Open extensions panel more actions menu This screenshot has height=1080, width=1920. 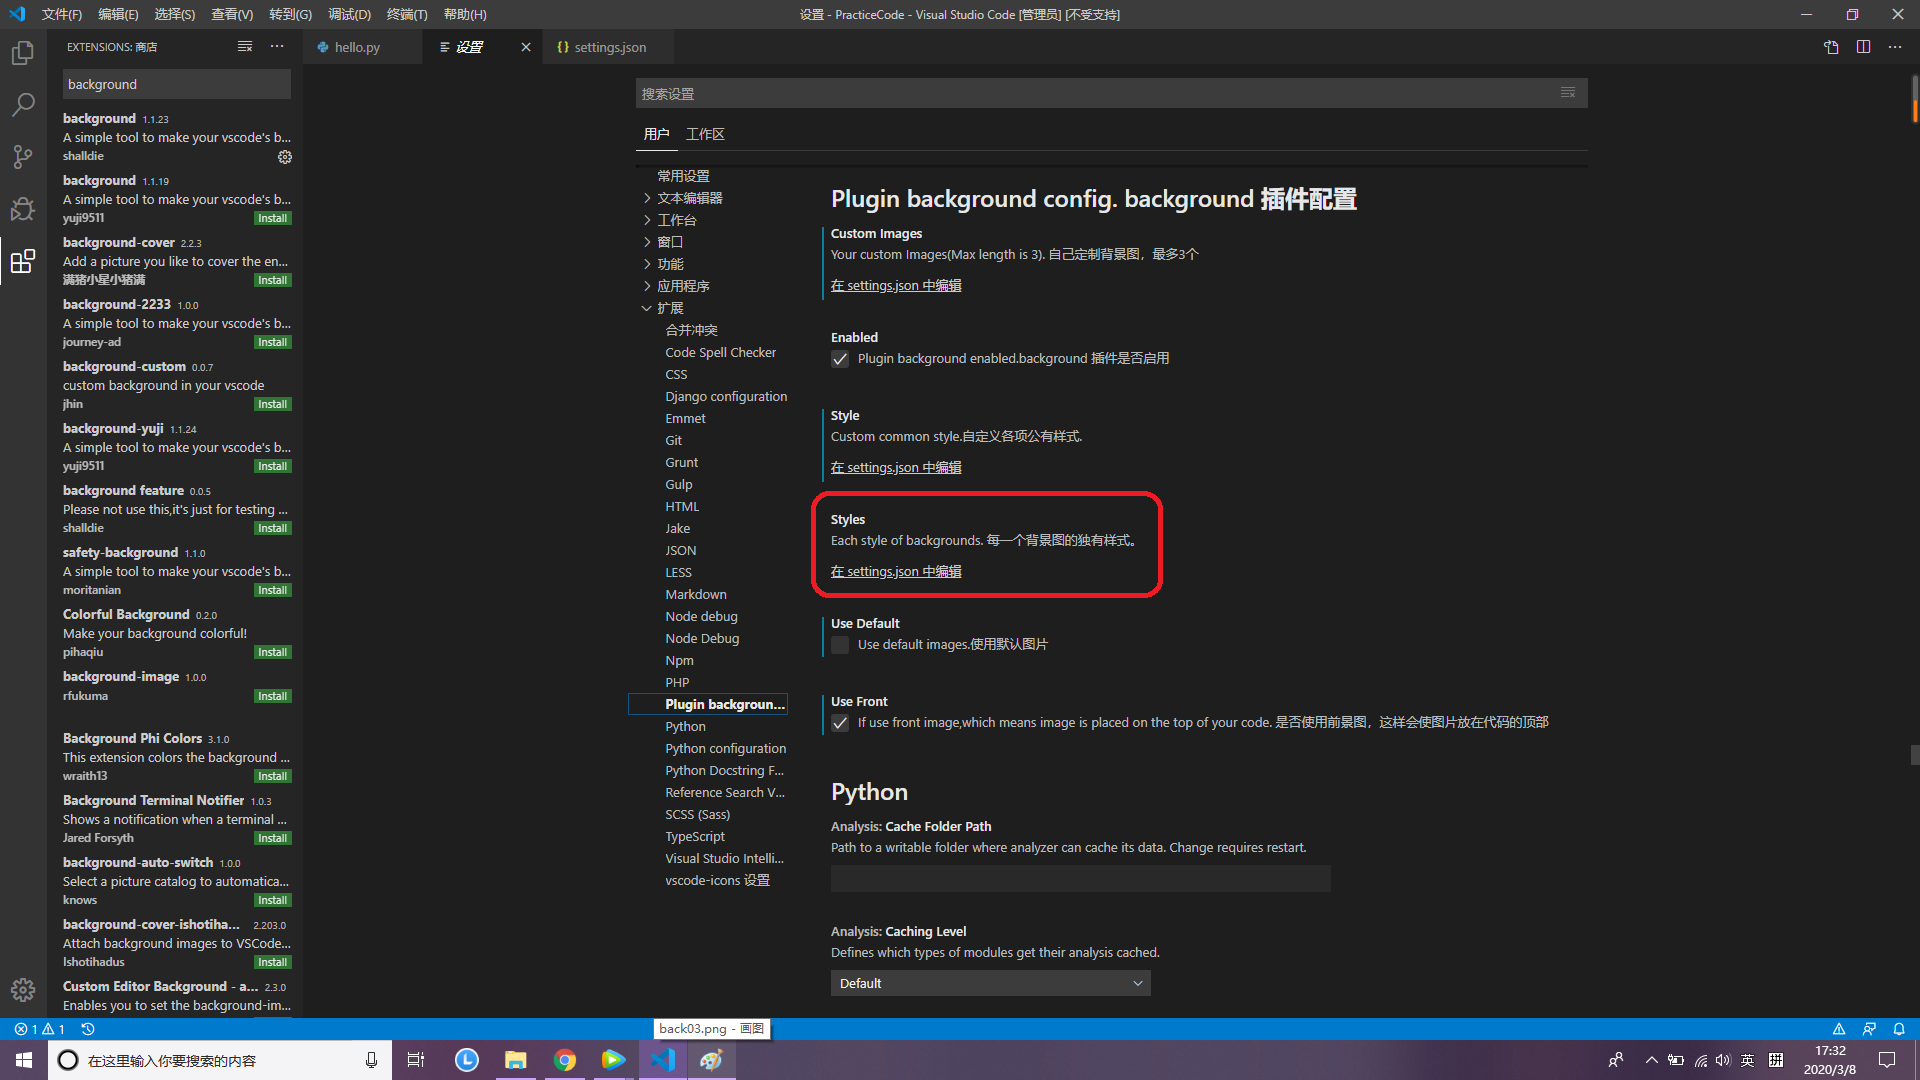pos(277,47)
